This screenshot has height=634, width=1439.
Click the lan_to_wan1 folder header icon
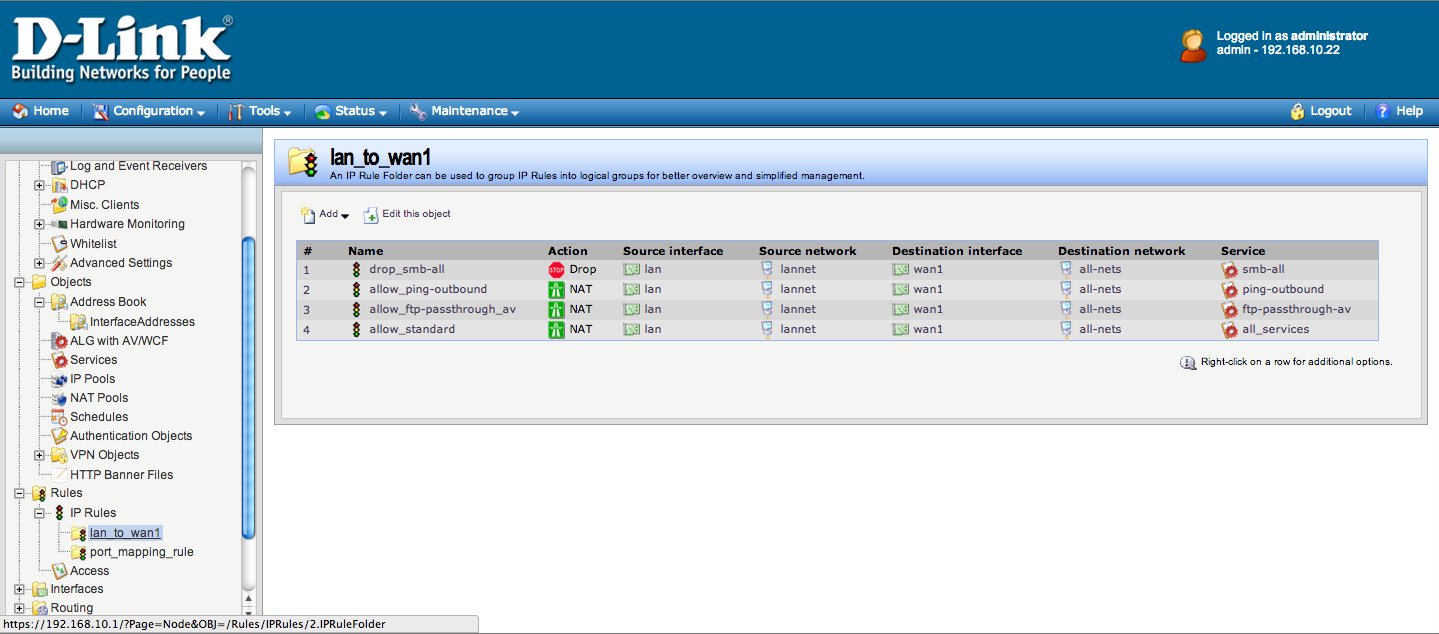click(x=304, y=161)
